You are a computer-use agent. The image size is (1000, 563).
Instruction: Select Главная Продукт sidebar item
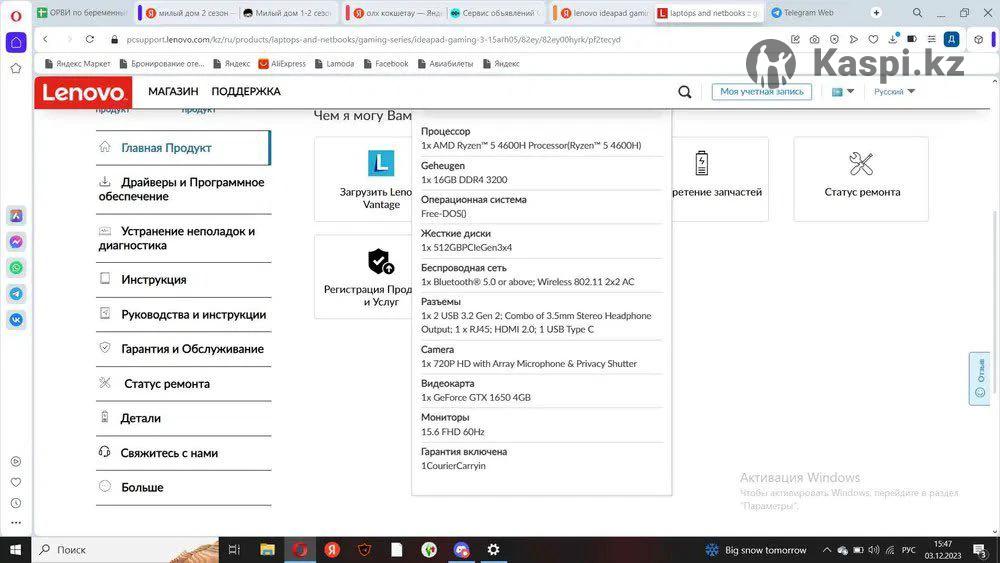(x=184, y=148)
